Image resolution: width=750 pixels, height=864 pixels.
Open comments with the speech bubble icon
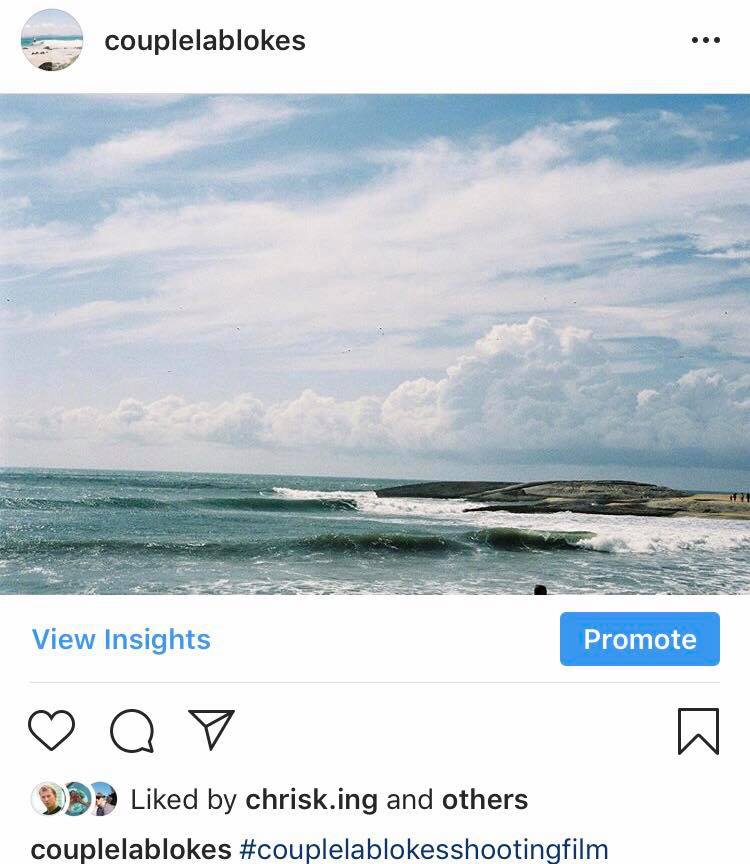(132, 731)
